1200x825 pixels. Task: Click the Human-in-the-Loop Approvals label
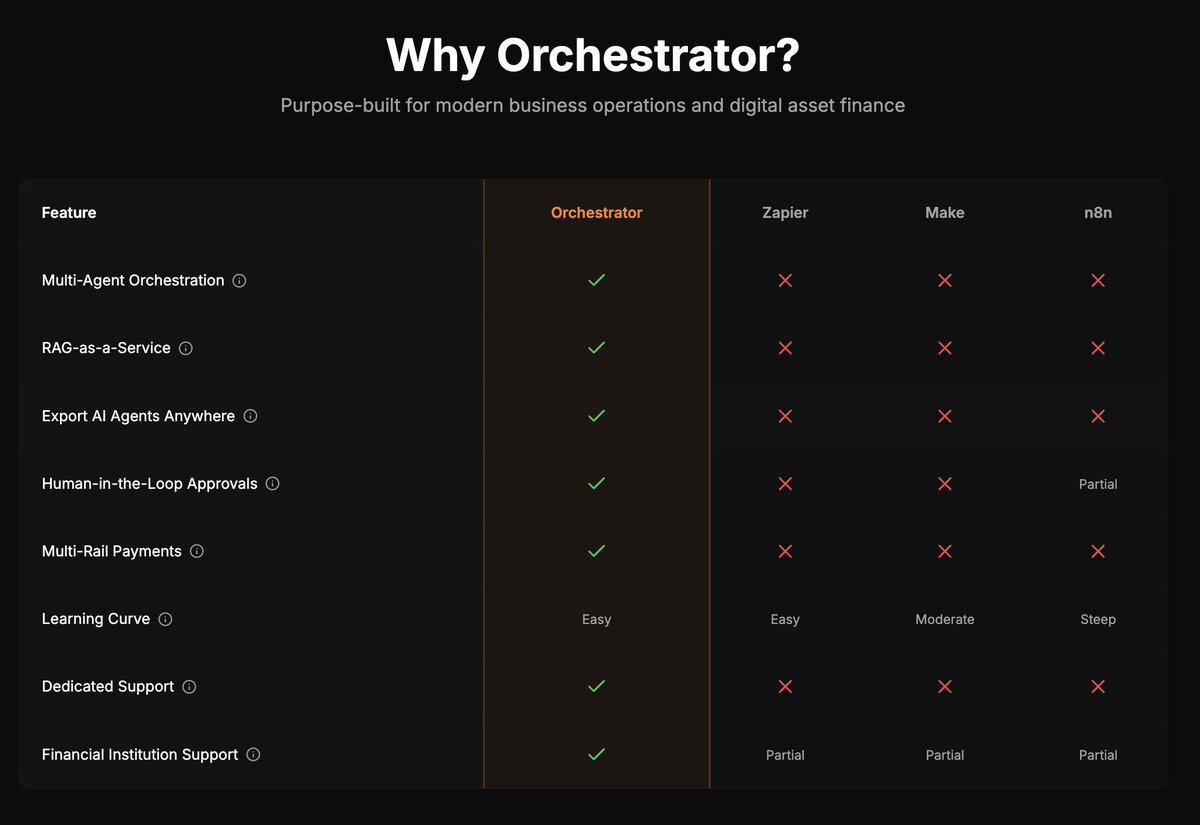coord(150,484)
